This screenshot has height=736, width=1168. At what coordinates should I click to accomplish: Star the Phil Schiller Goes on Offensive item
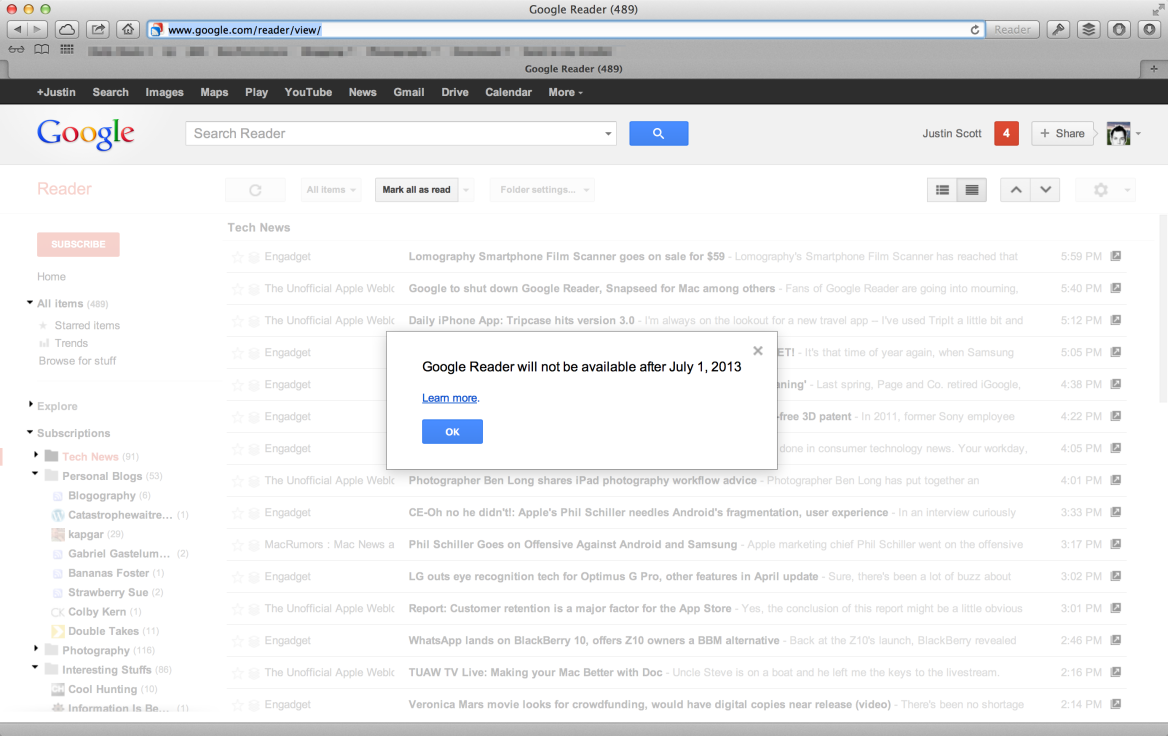click(x=238, y=545)
